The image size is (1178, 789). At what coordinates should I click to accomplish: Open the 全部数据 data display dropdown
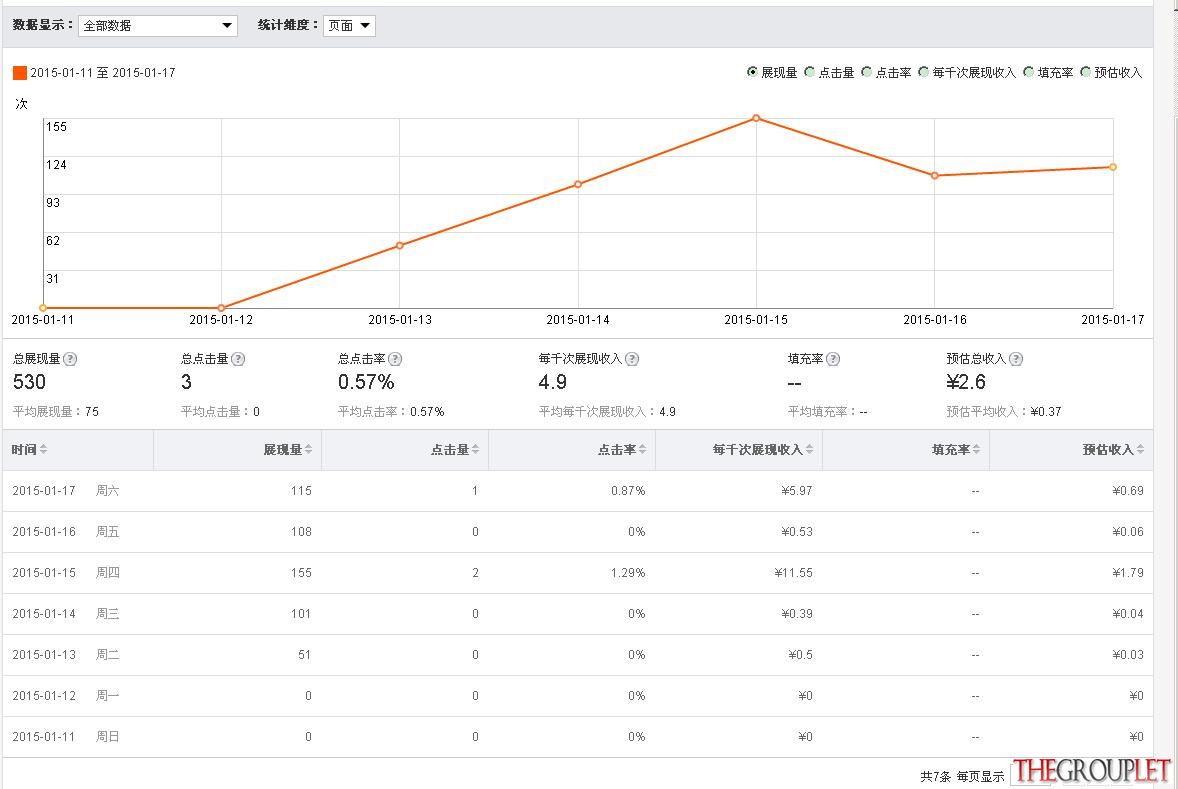click(158, 26)
